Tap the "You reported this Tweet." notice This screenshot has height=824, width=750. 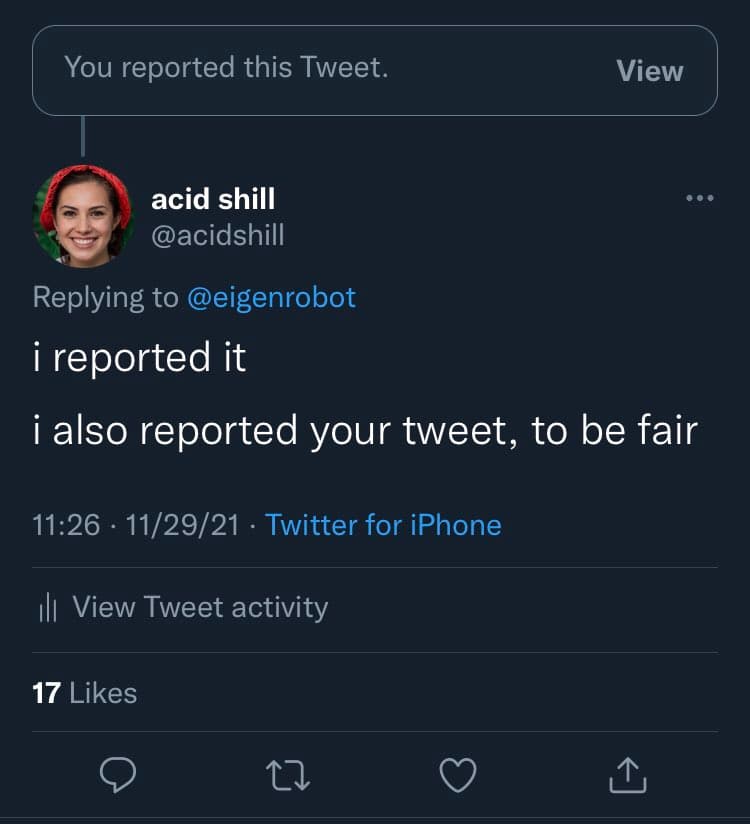point(226,68)
